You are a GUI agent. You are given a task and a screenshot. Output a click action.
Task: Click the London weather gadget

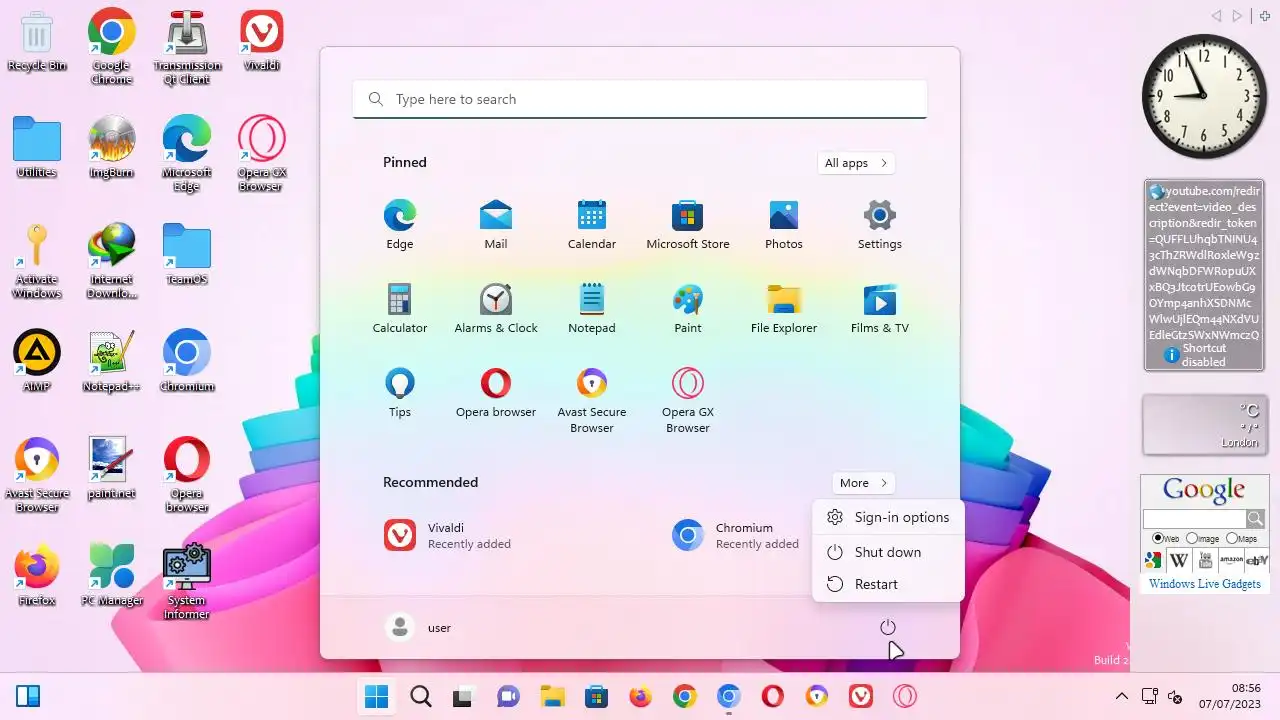(x=1204, y=424)
